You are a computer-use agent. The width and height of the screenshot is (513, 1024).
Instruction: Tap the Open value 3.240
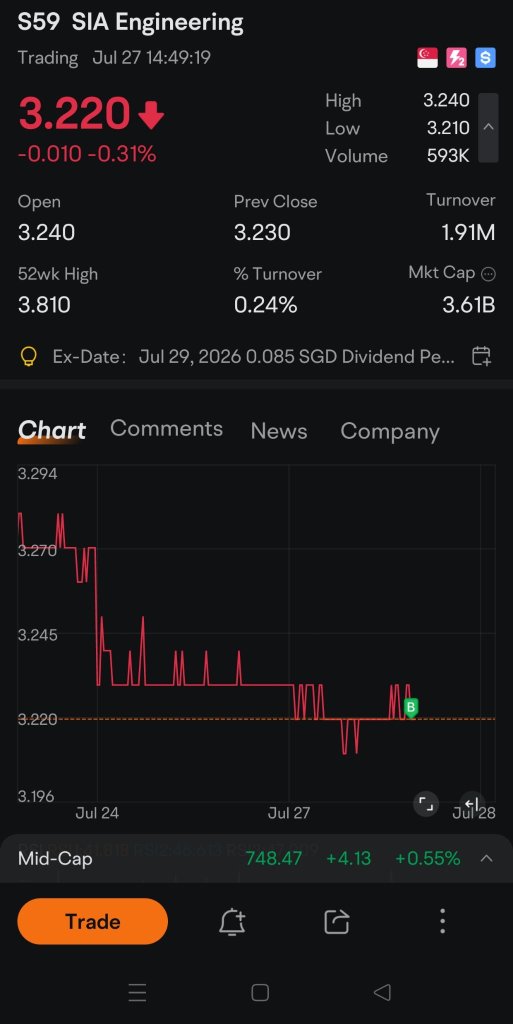click(46, 232)
